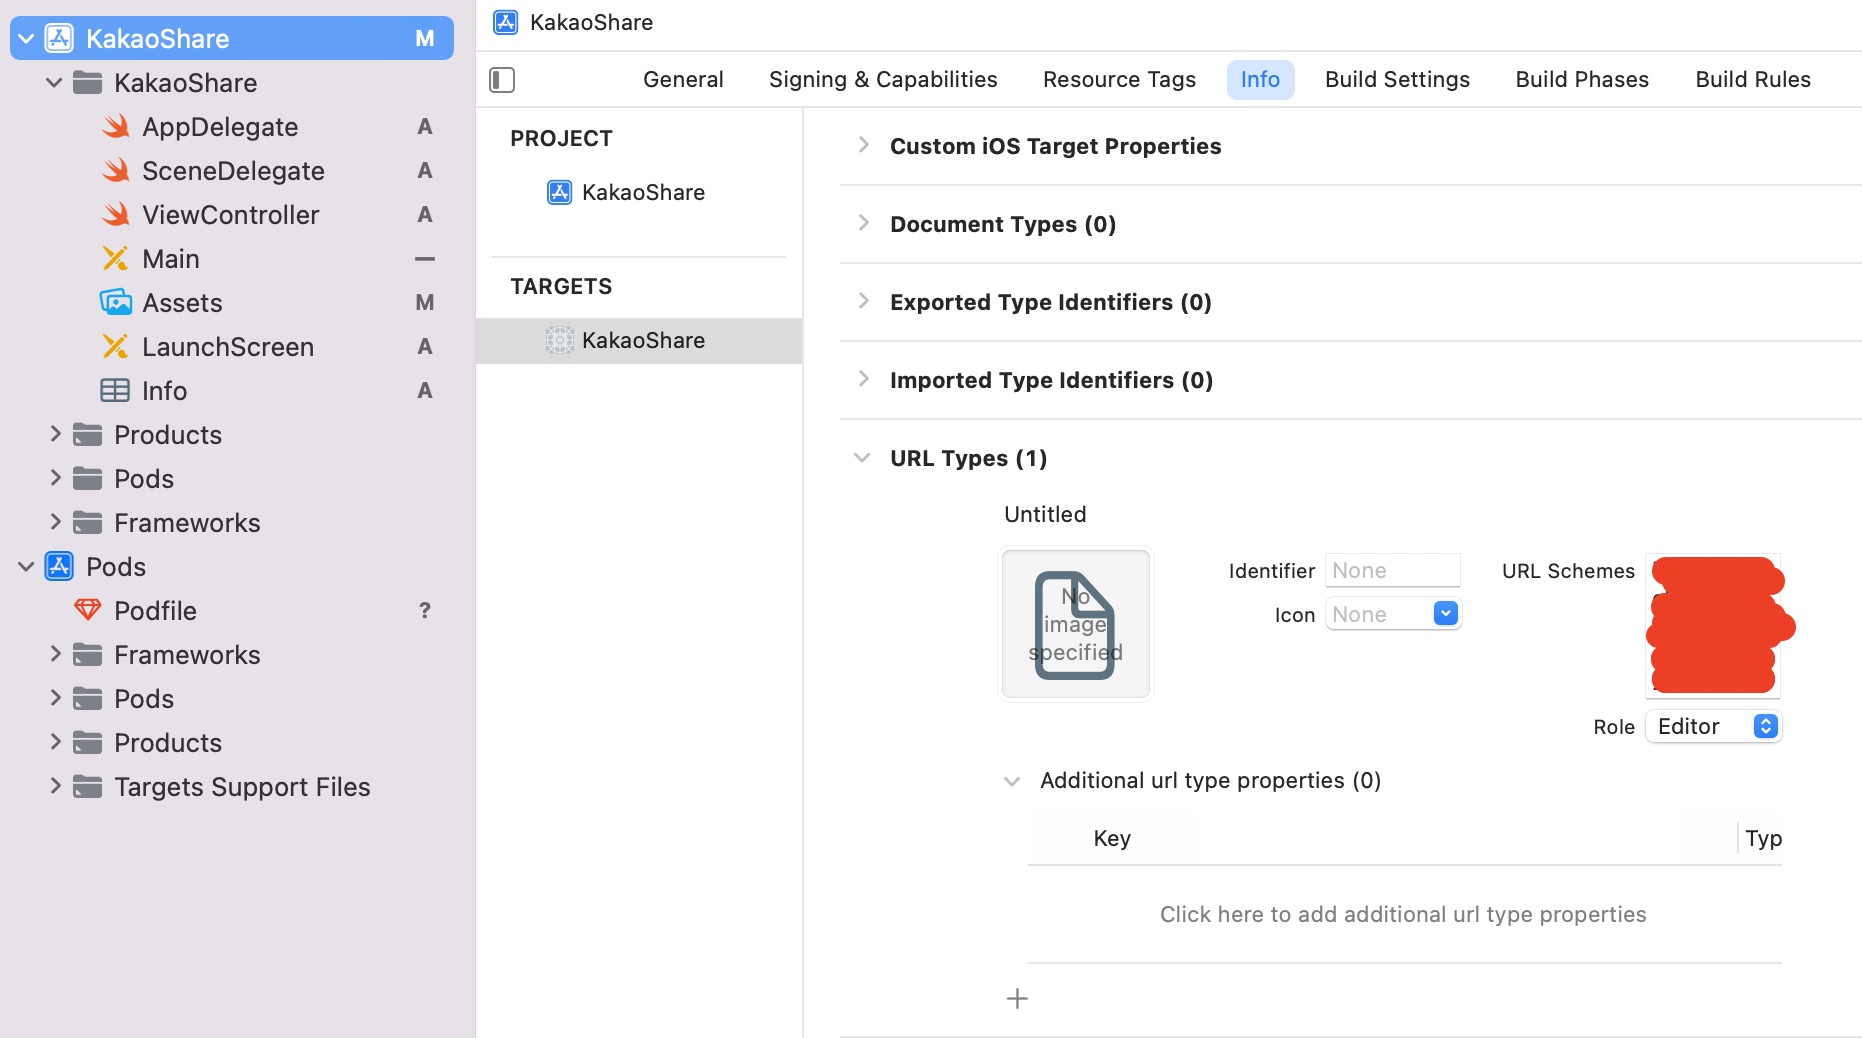
Task: Expand Frameworks folder under KakaoShare project
Action: (55, 521)
